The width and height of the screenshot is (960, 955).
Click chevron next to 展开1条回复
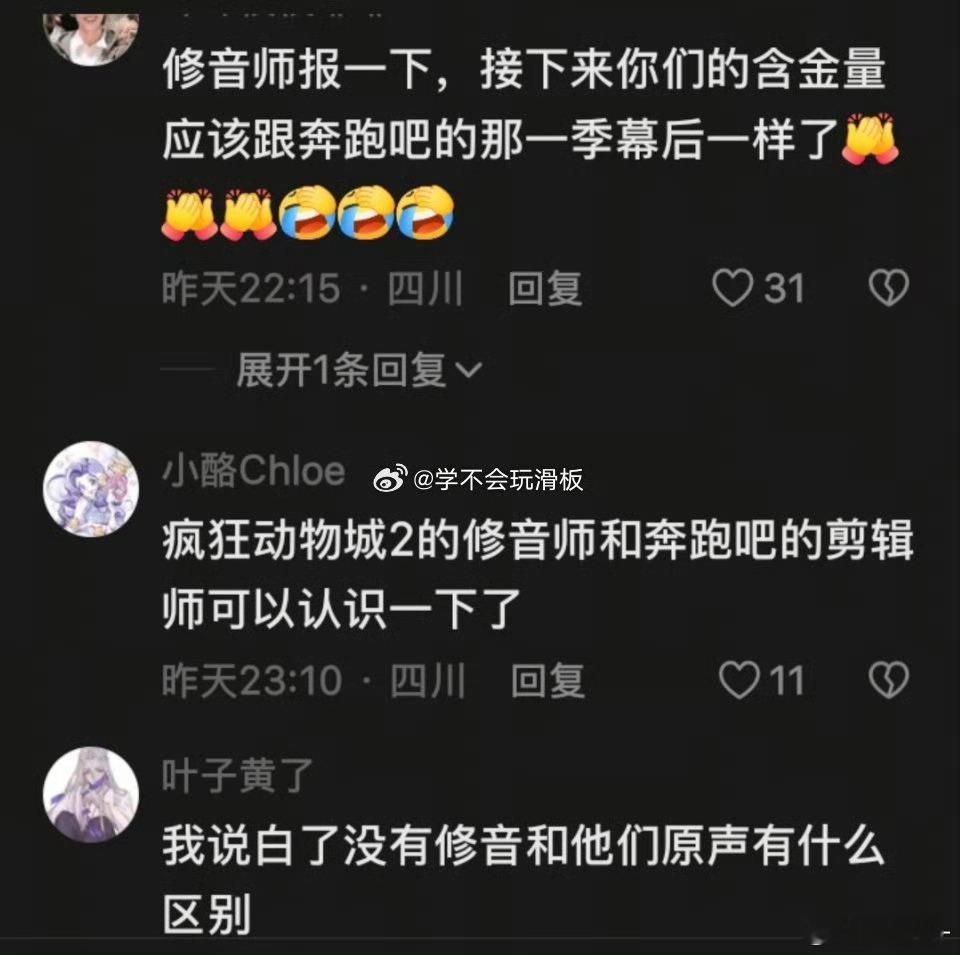(x=470, y=370)
